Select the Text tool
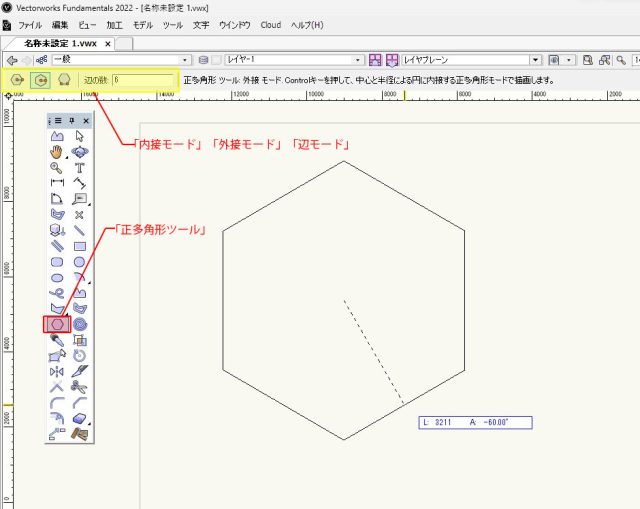 tap(80, 168)
